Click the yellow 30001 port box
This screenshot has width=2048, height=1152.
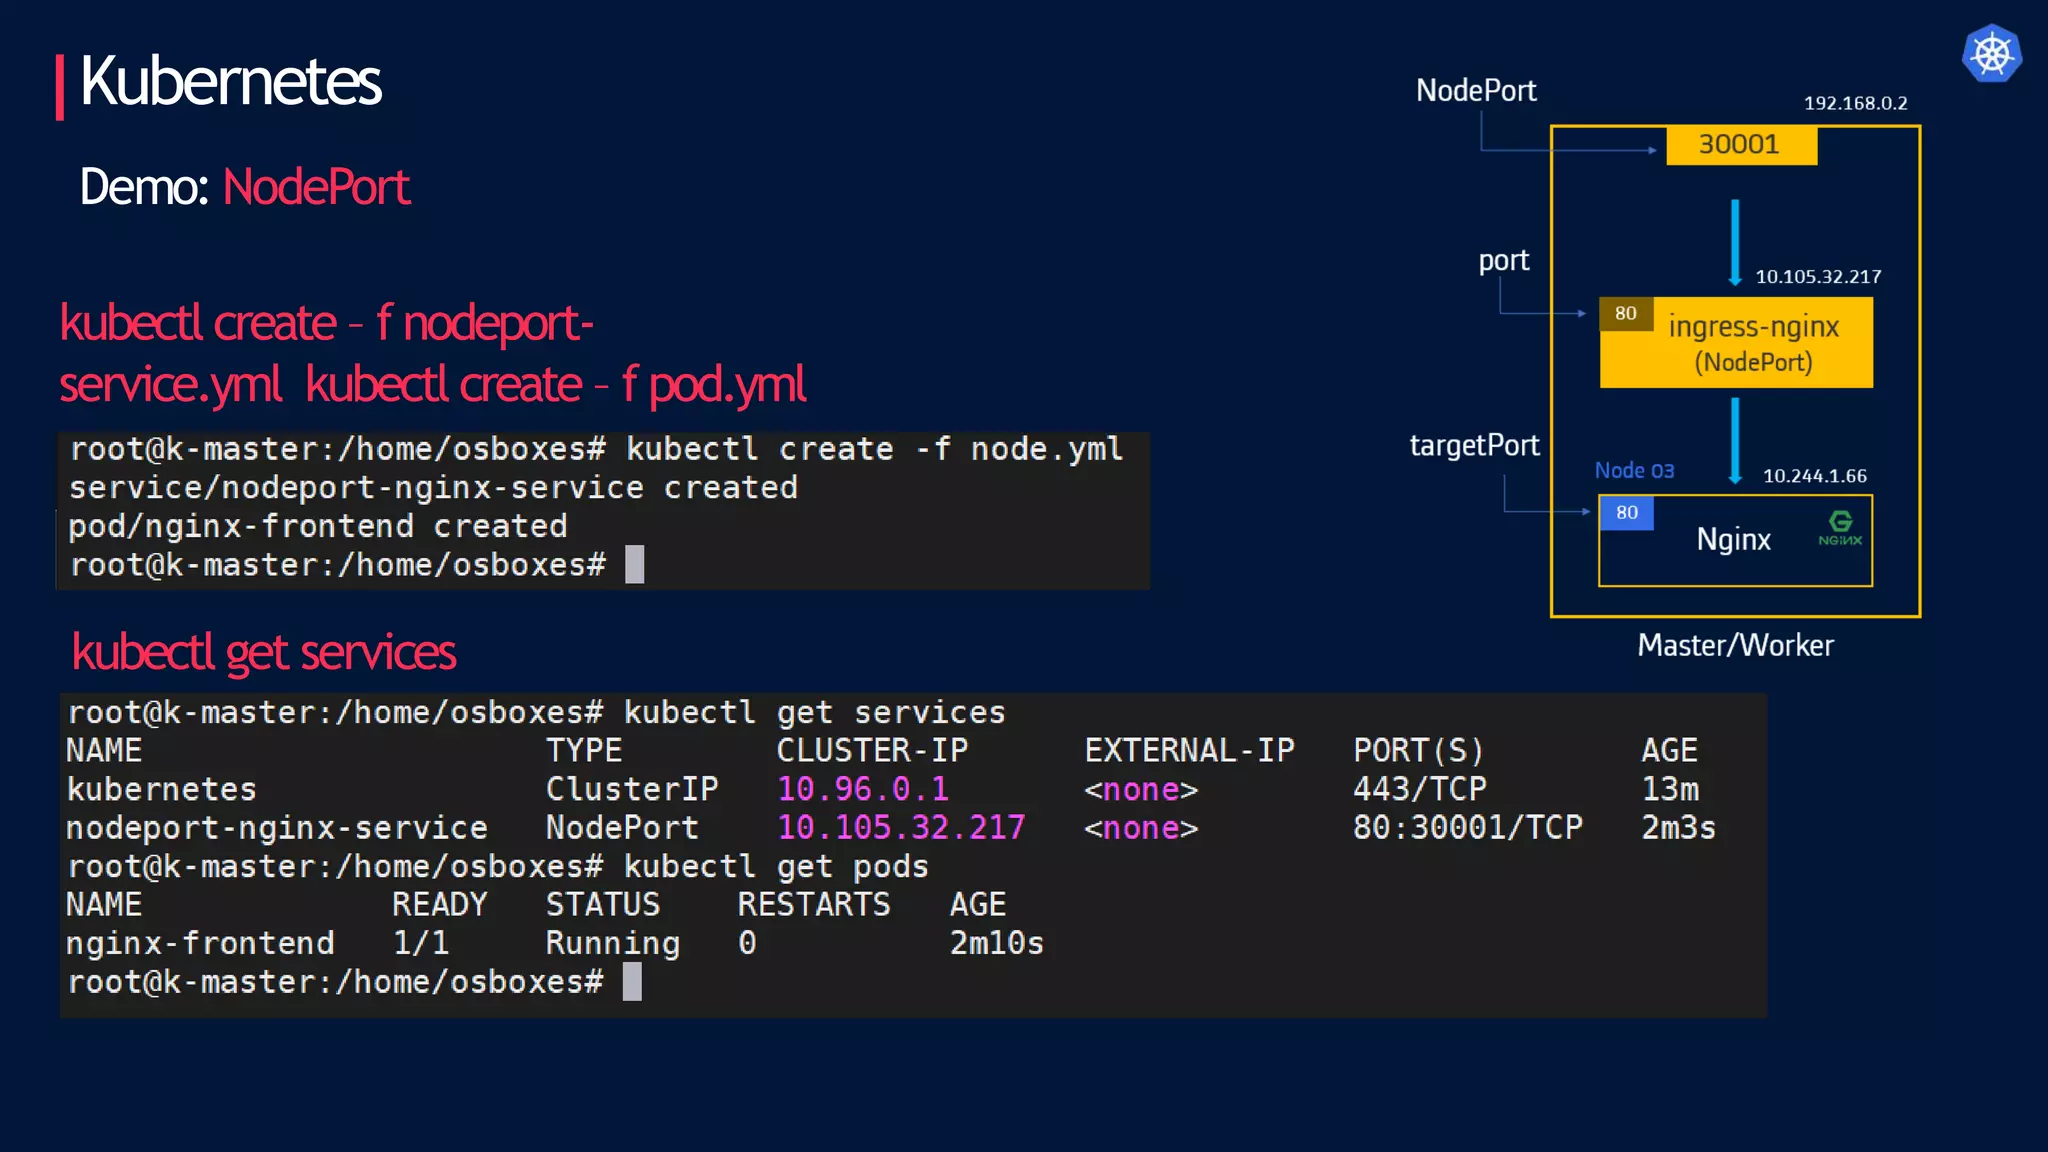1740,145
